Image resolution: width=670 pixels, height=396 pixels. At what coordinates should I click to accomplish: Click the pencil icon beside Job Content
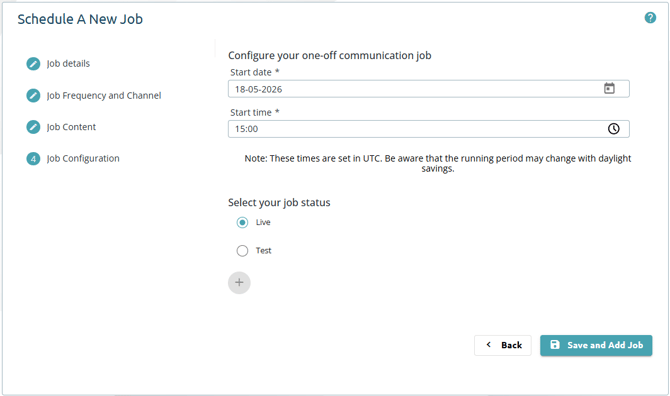click(33, 127)
